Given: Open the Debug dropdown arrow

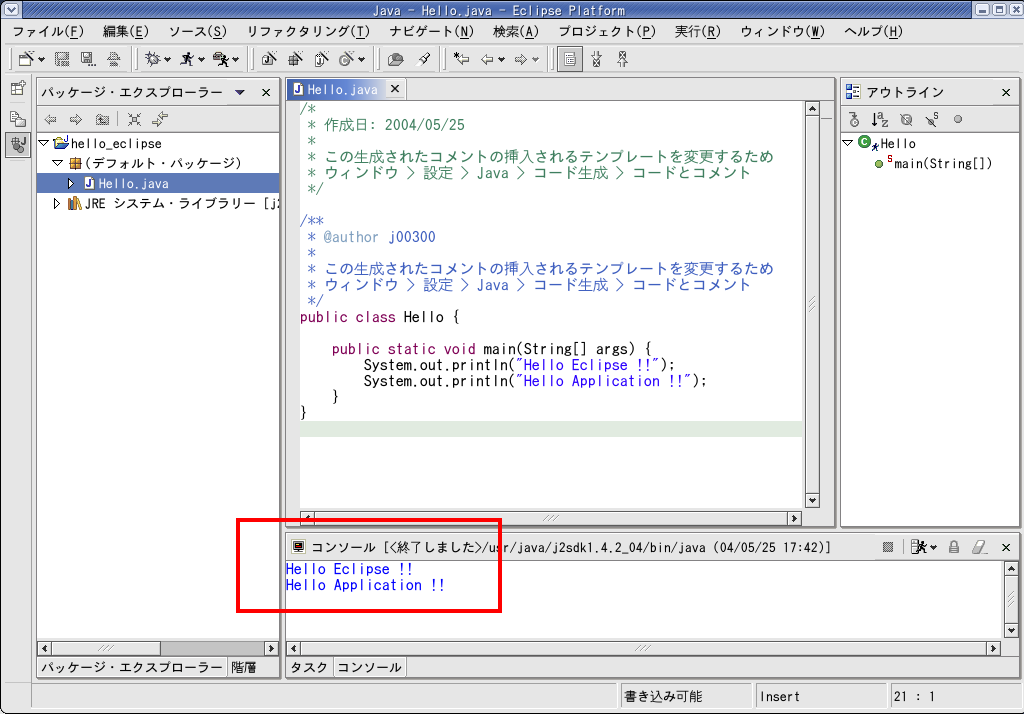Looking at the screenshot, I should click(x=167, y=60).
